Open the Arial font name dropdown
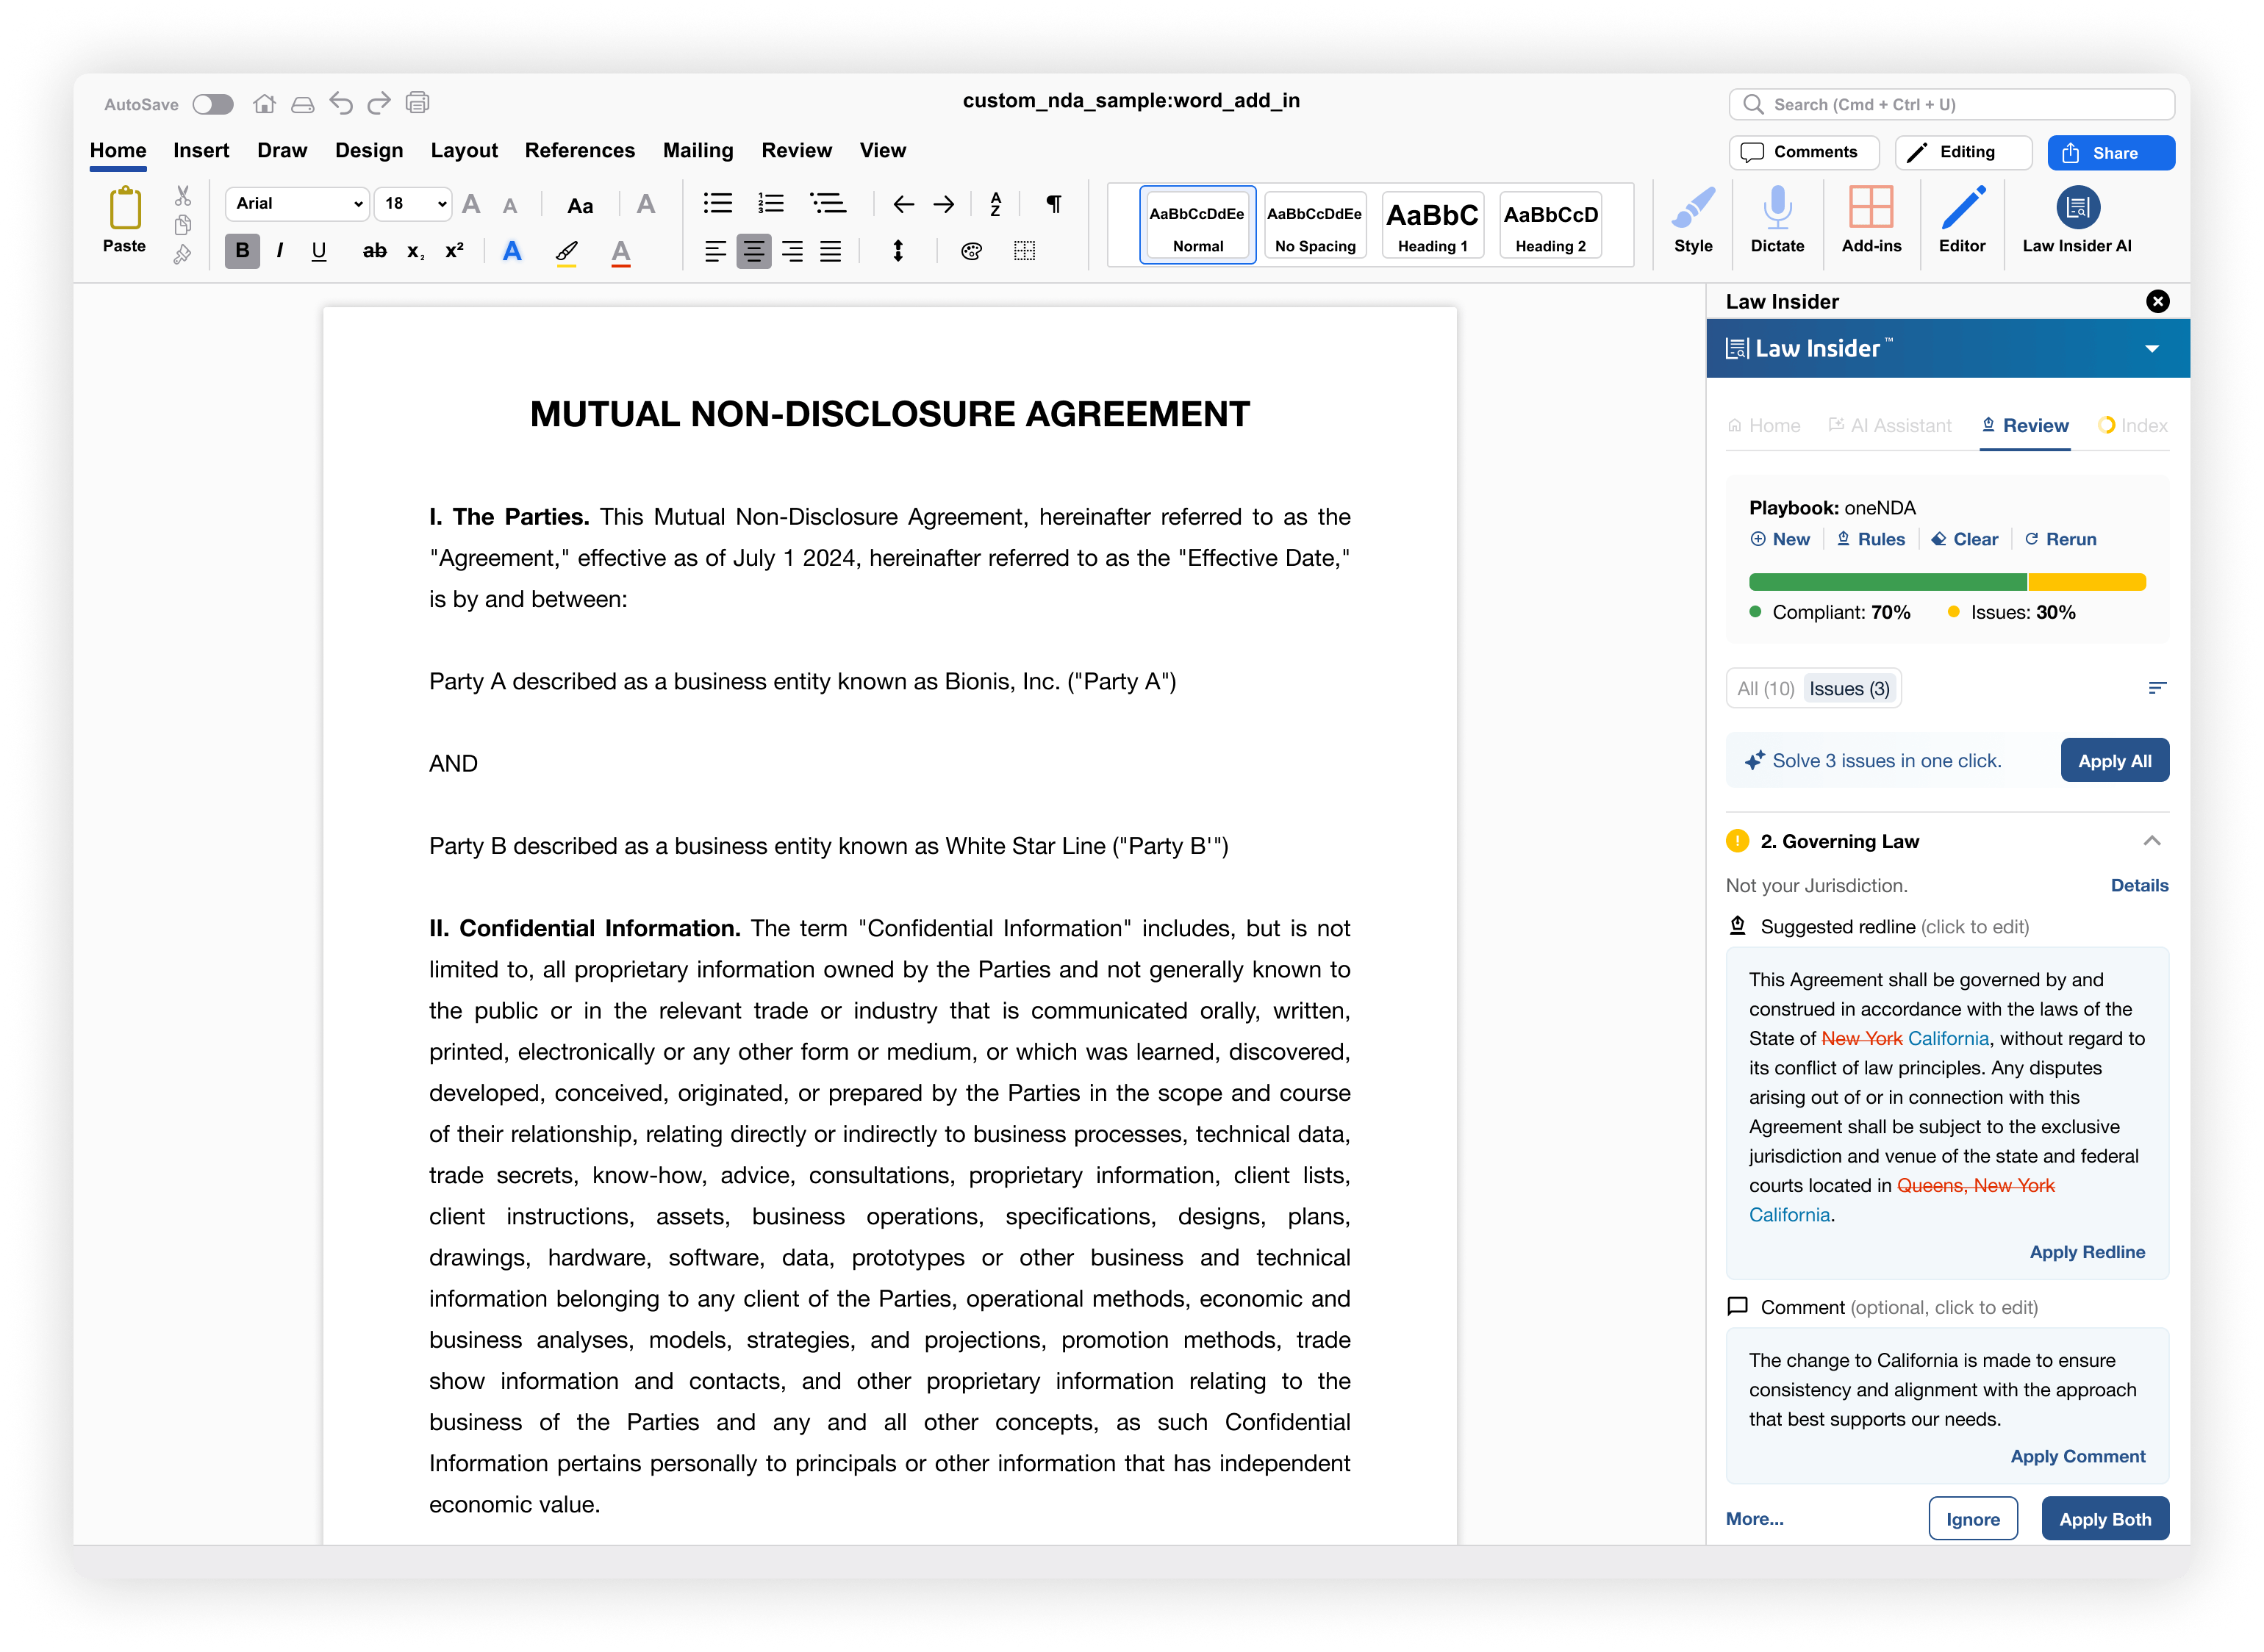Screen dimensions: 2264x1652 pos(298,203)
